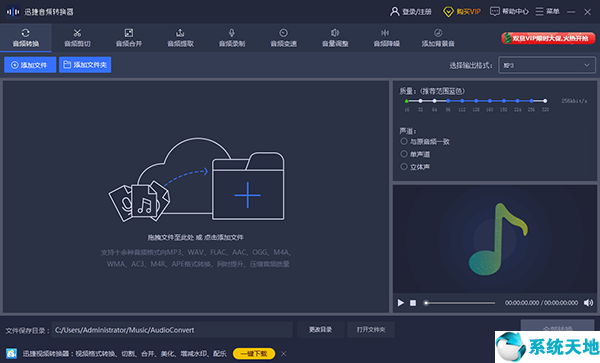Play the audio preview

400,303
